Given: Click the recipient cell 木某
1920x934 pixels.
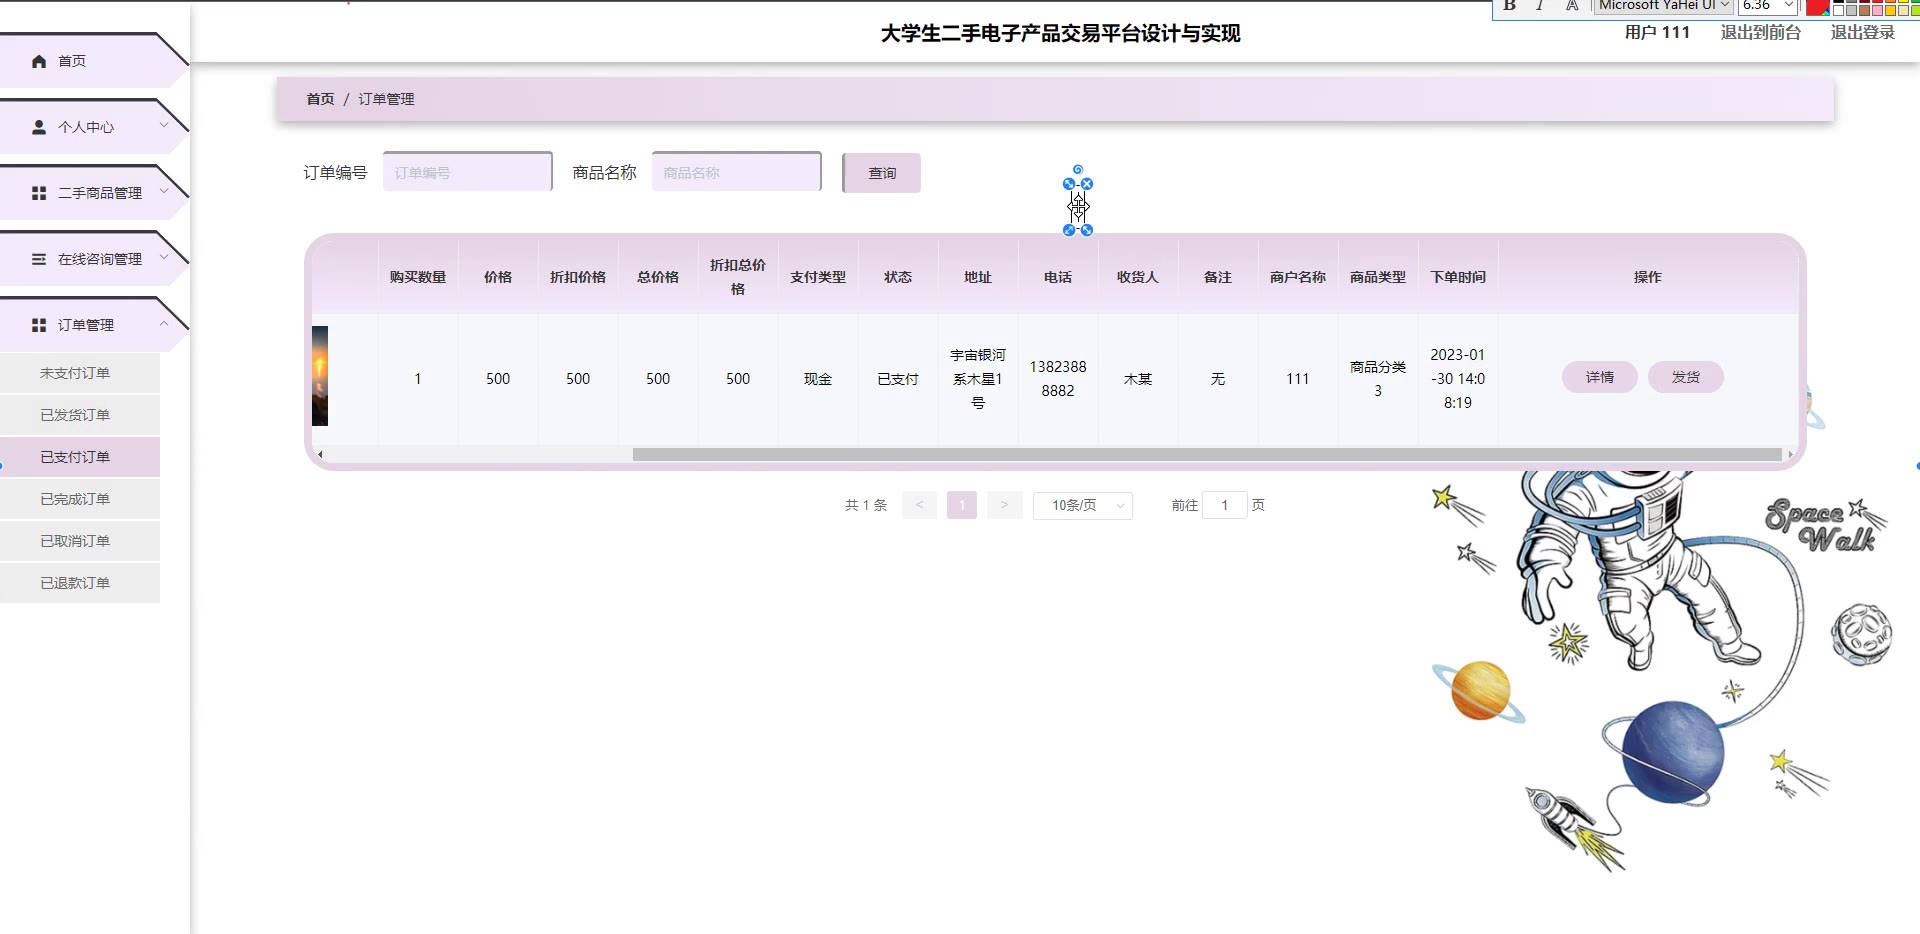Looking at the screenshot, I should click(1138, 379).
